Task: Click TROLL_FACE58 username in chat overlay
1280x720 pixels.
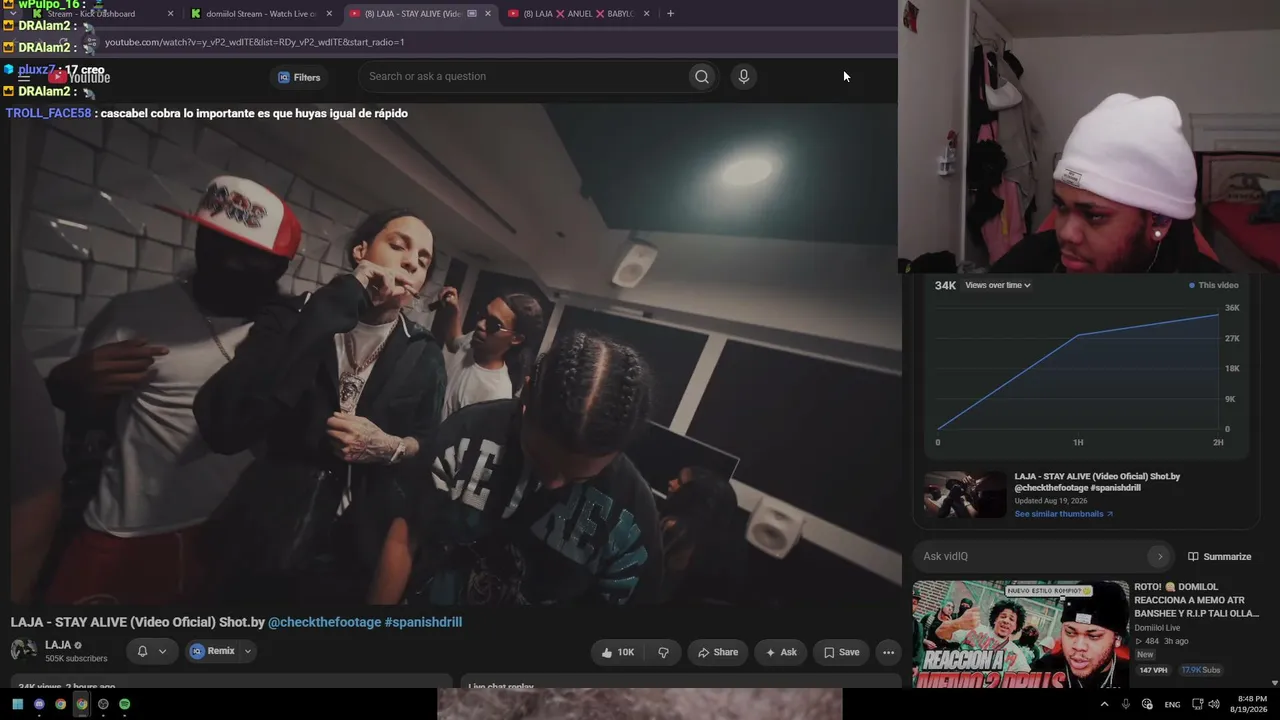Action: pyautogui.click(x=48, y=113)
